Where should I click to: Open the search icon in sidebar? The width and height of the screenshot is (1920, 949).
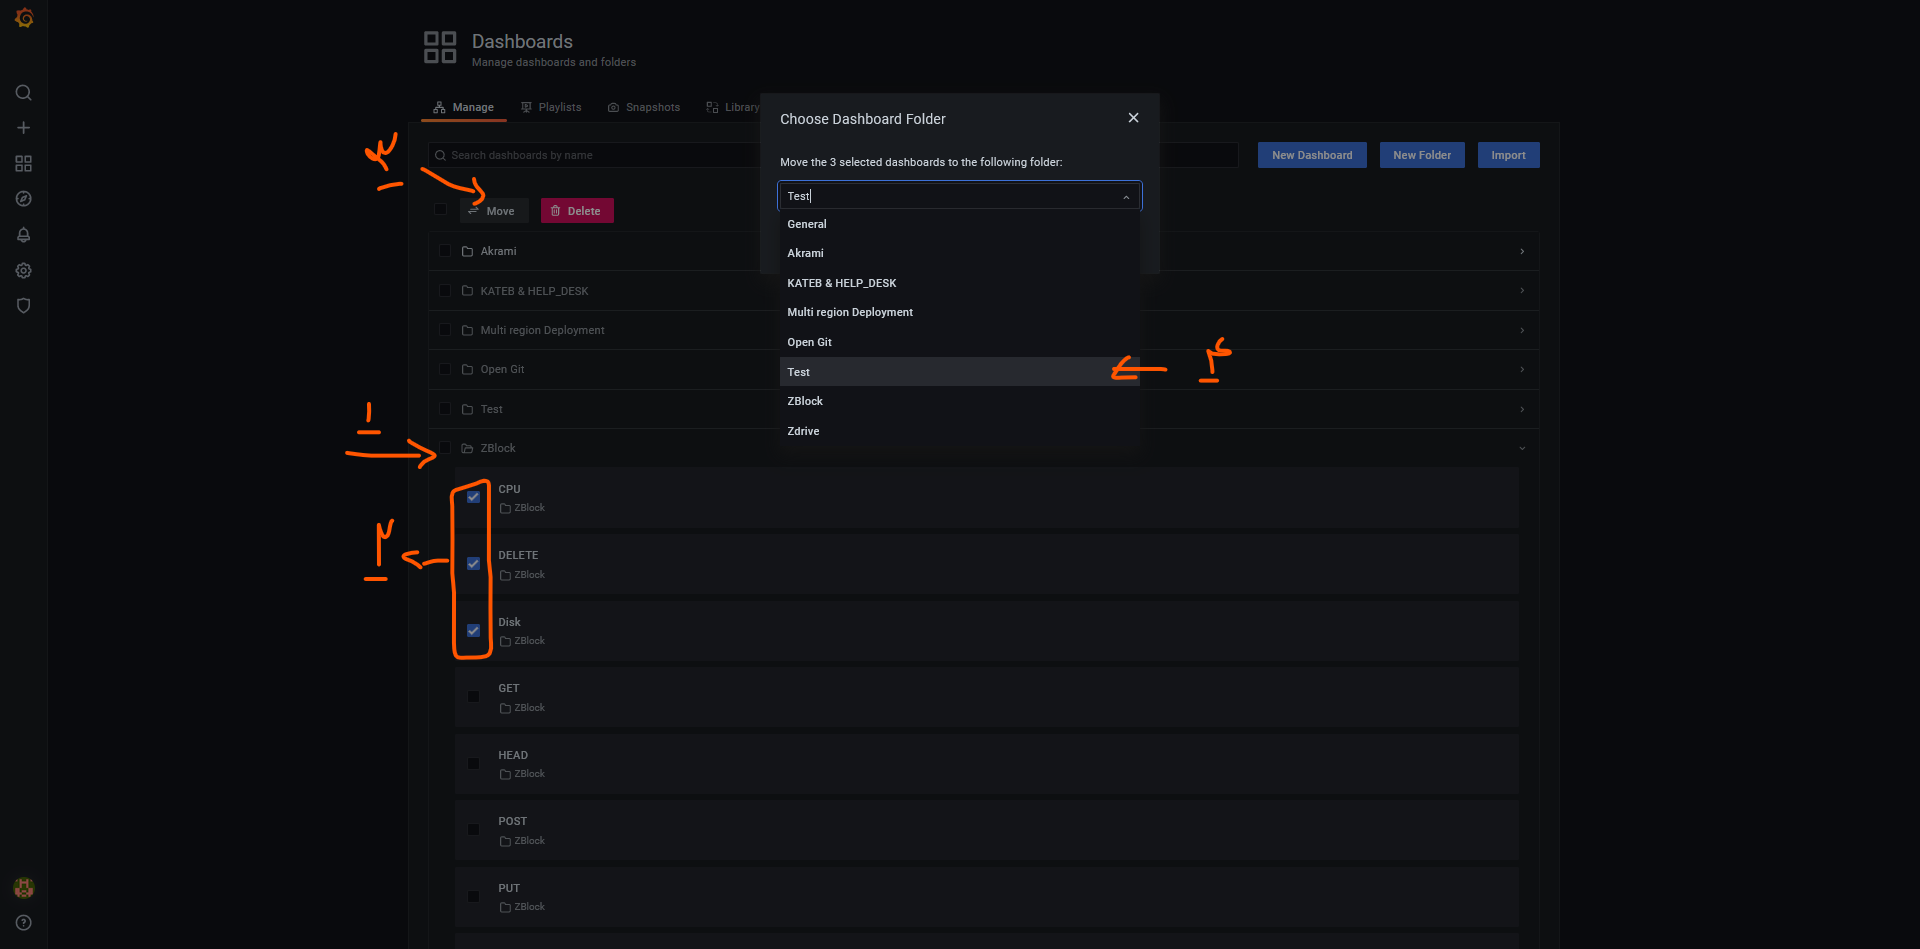pyautogui.click(x=24, y=93)
